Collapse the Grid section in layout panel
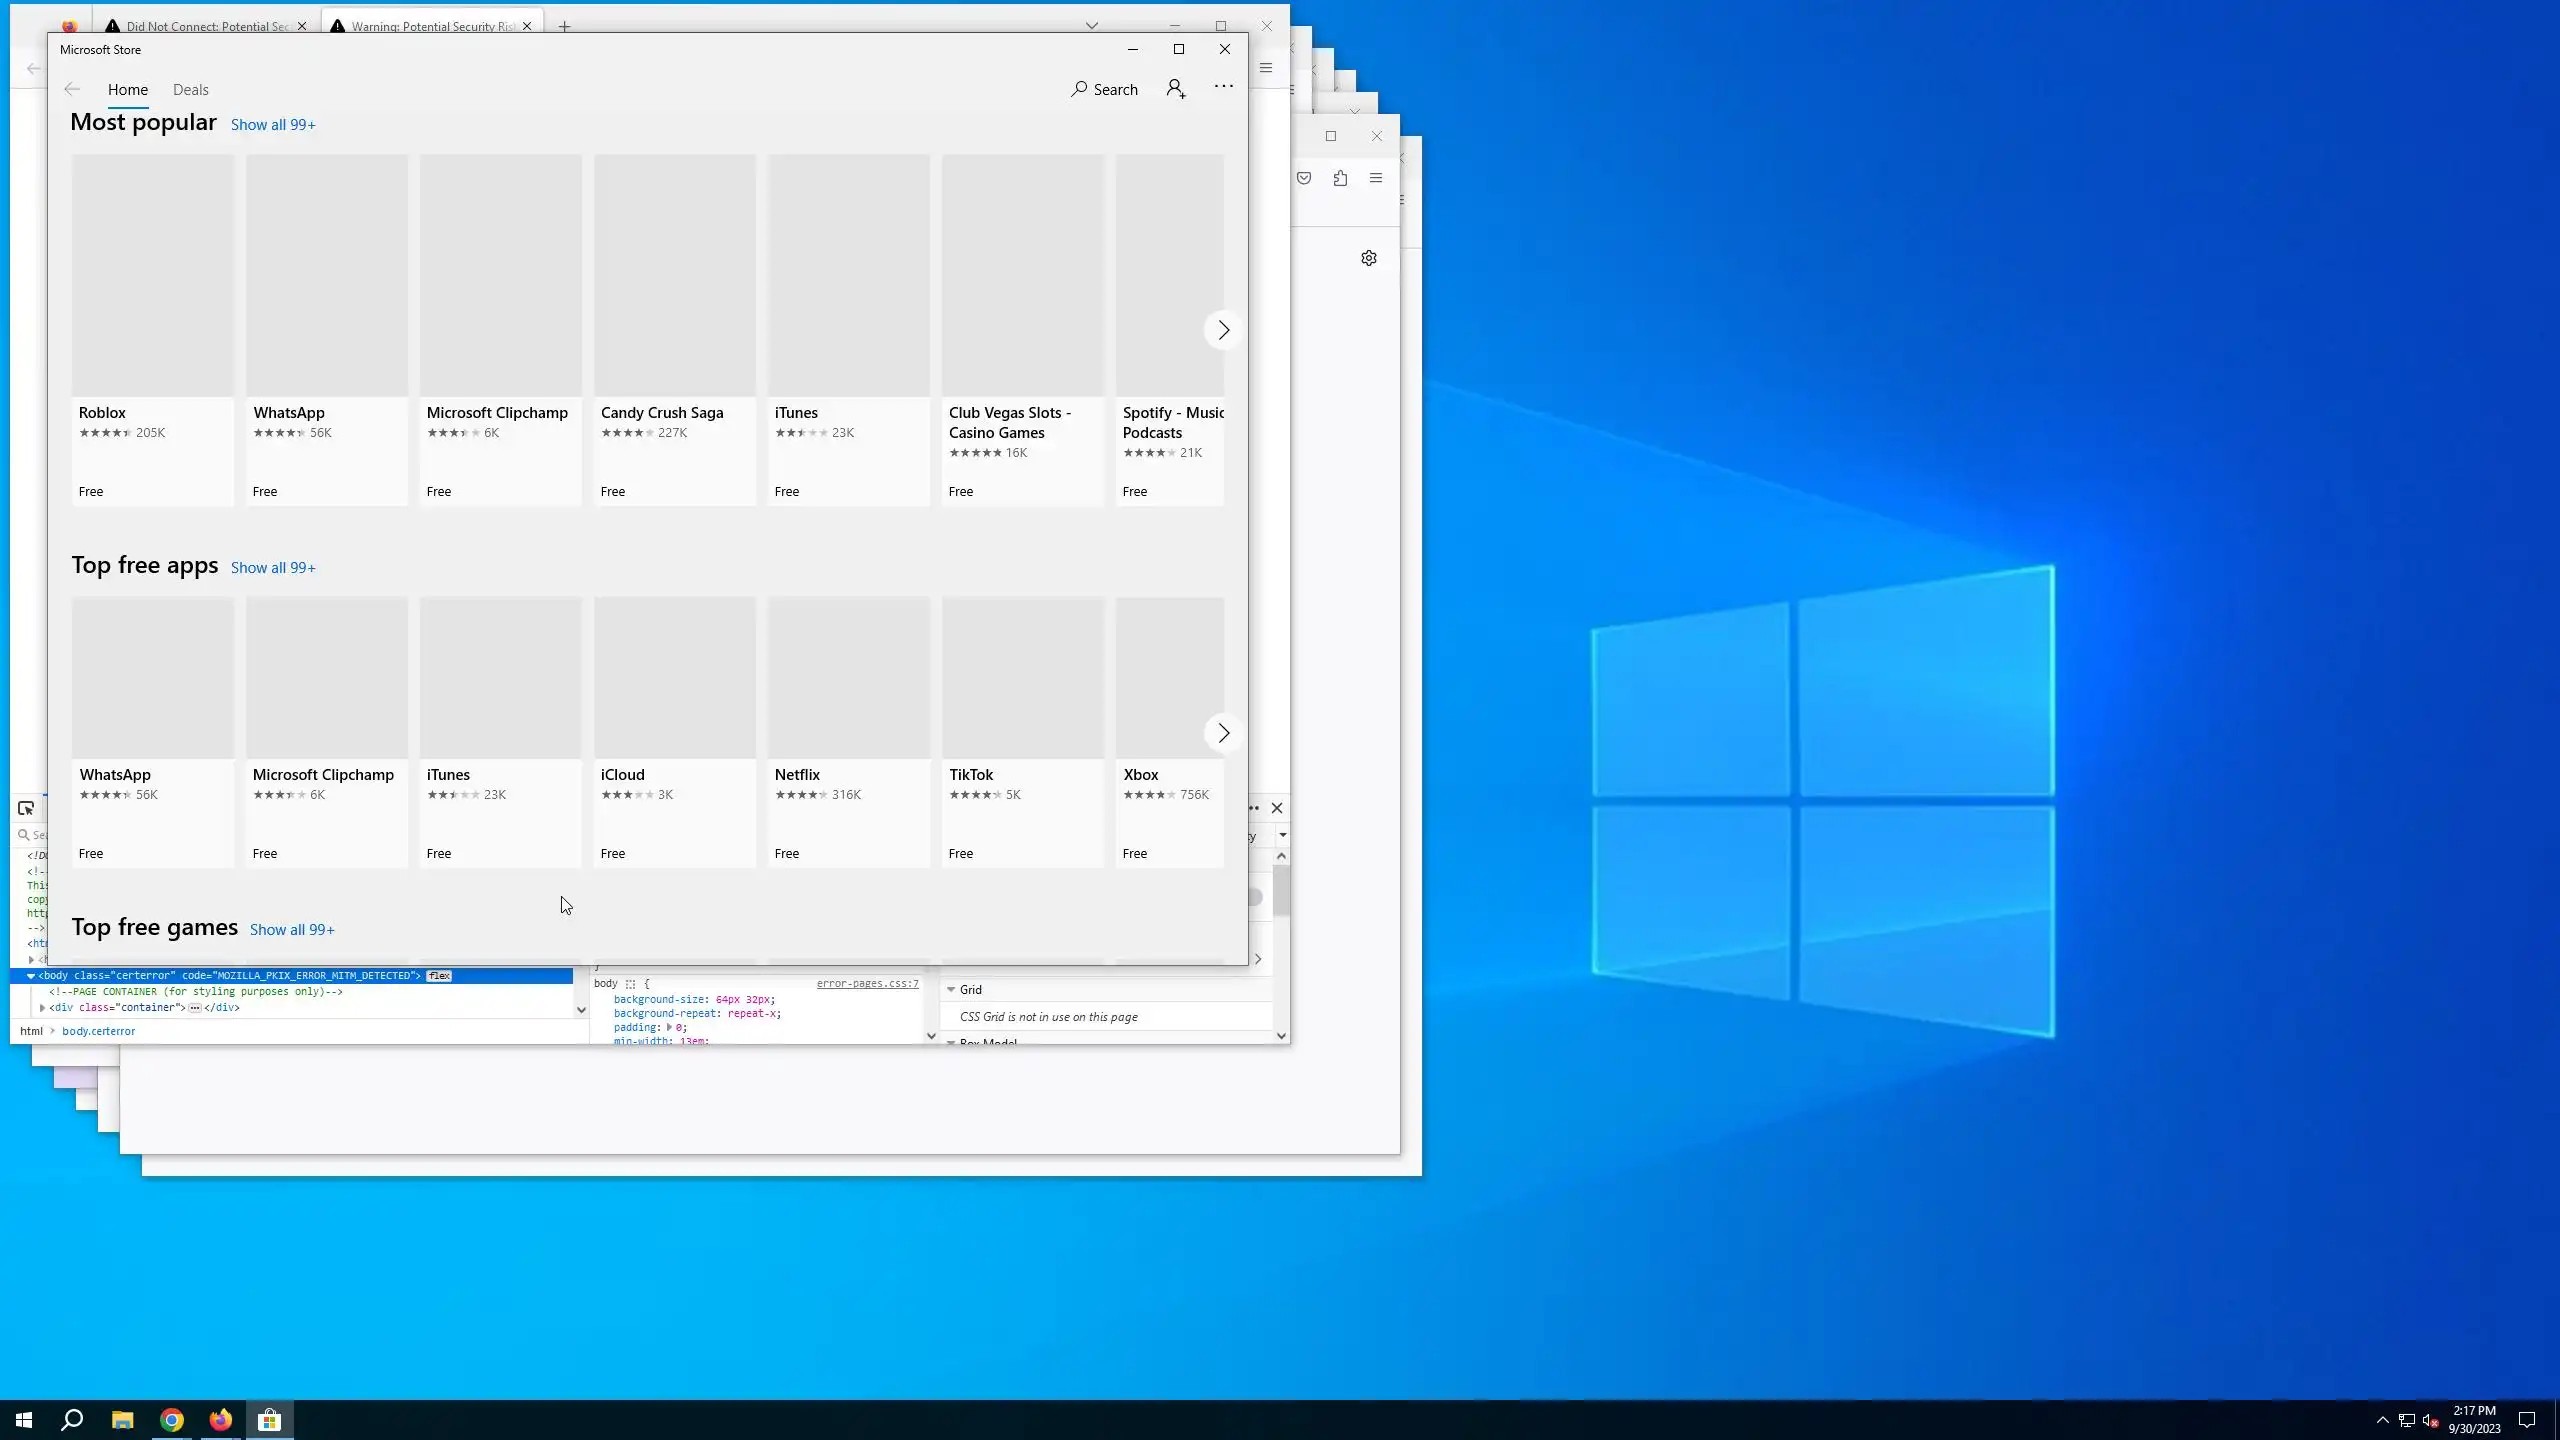2560x1440 pixels. click(x=951, y=989)
